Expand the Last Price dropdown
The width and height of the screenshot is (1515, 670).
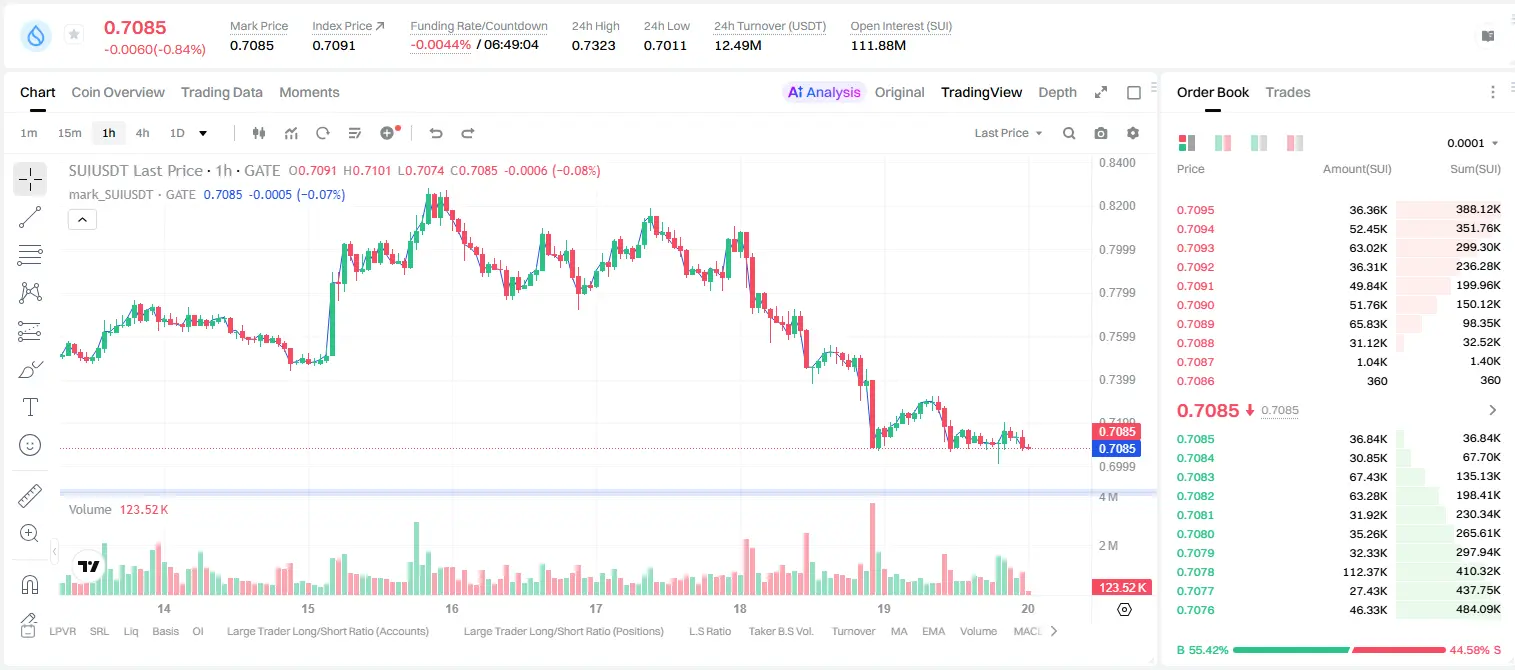[x=1008, y=133]
